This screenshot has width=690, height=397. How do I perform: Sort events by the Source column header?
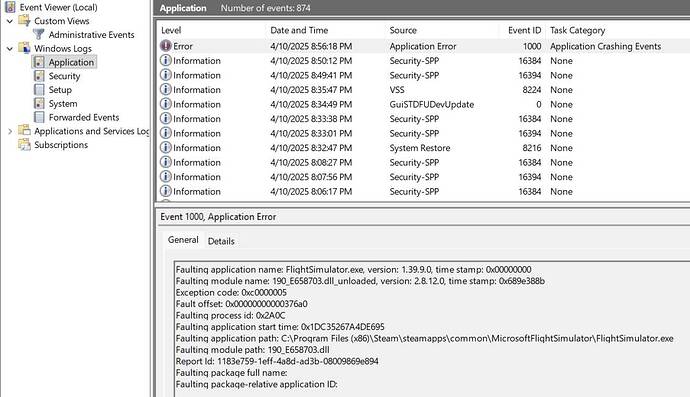click(x=403, y=30)
